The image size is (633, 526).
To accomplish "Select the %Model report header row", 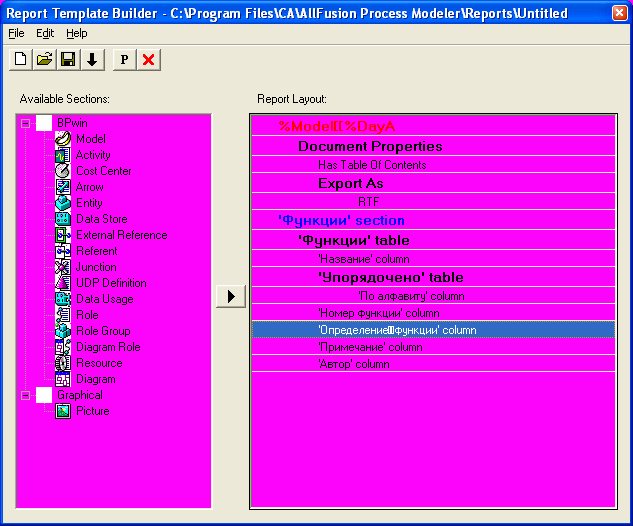I will tap(433, 126).
